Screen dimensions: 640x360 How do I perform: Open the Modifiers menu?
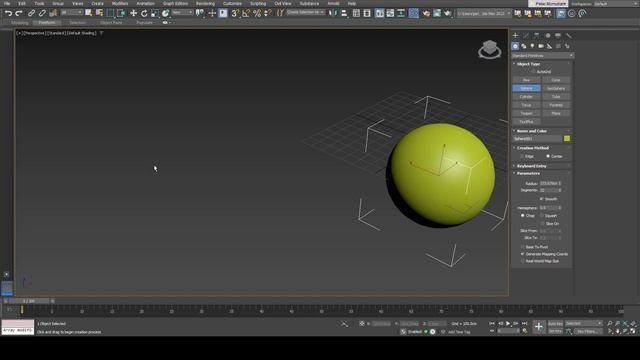(x=120, y=4)
